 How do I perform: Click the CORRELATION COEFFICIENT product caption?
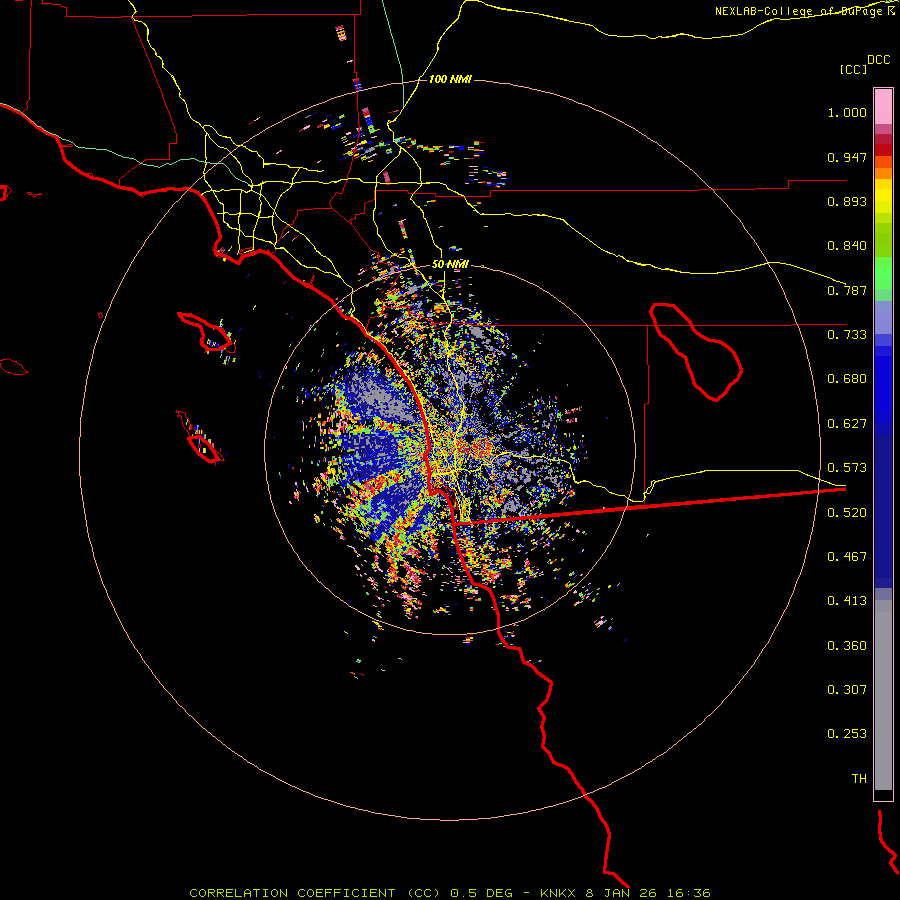coord(450,893)
